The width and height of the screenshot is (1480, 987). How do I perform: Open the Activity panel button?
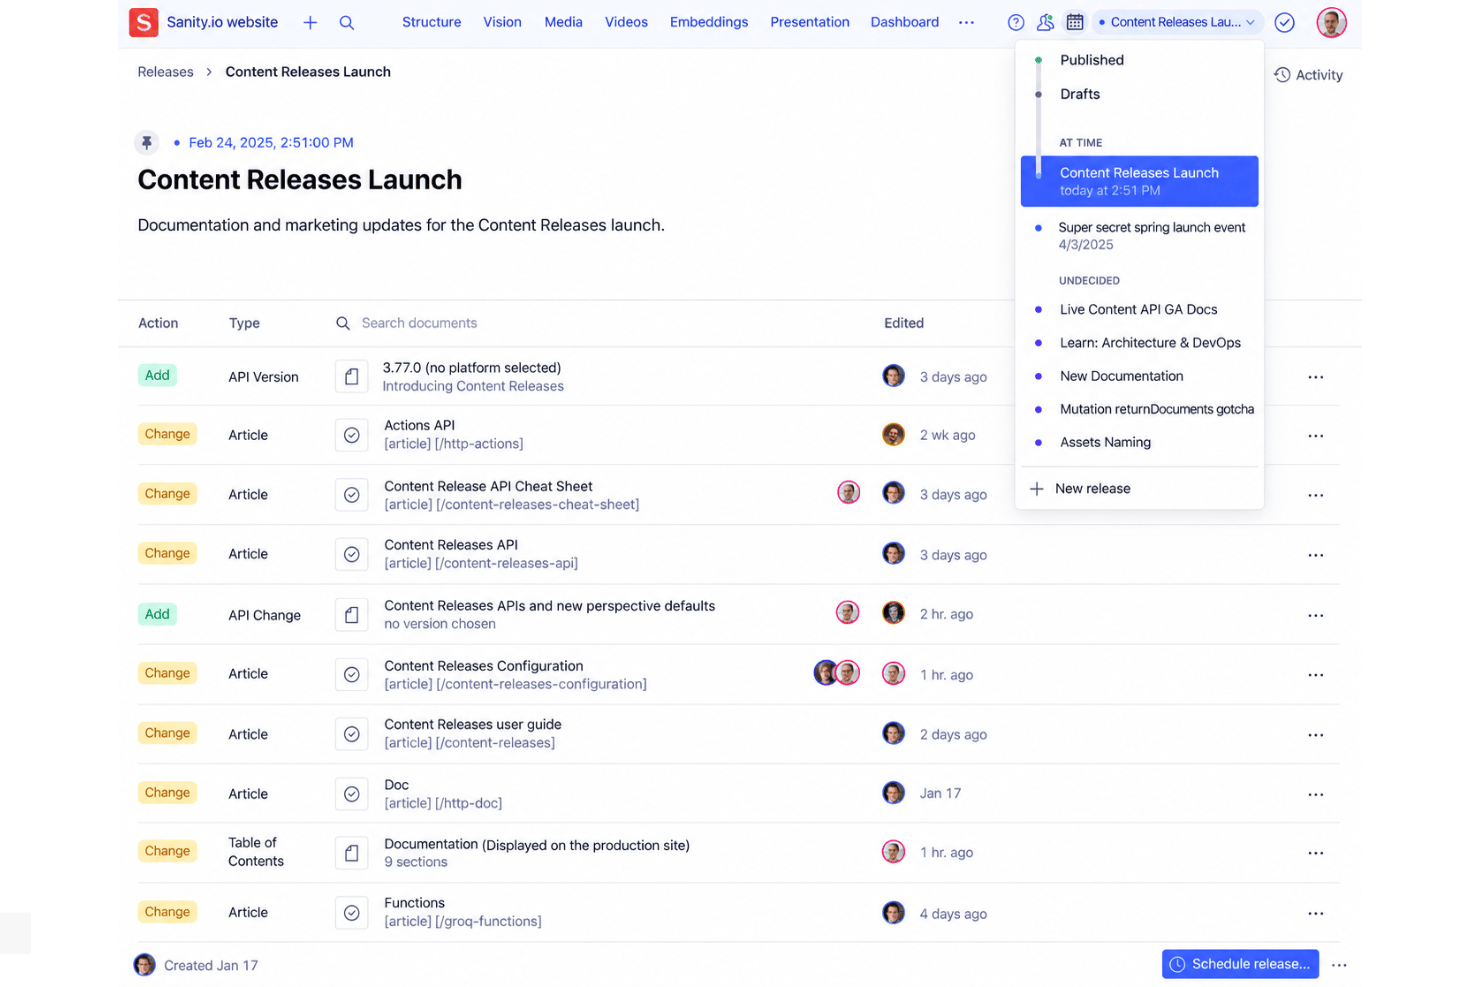click(x=1308, y=75)
